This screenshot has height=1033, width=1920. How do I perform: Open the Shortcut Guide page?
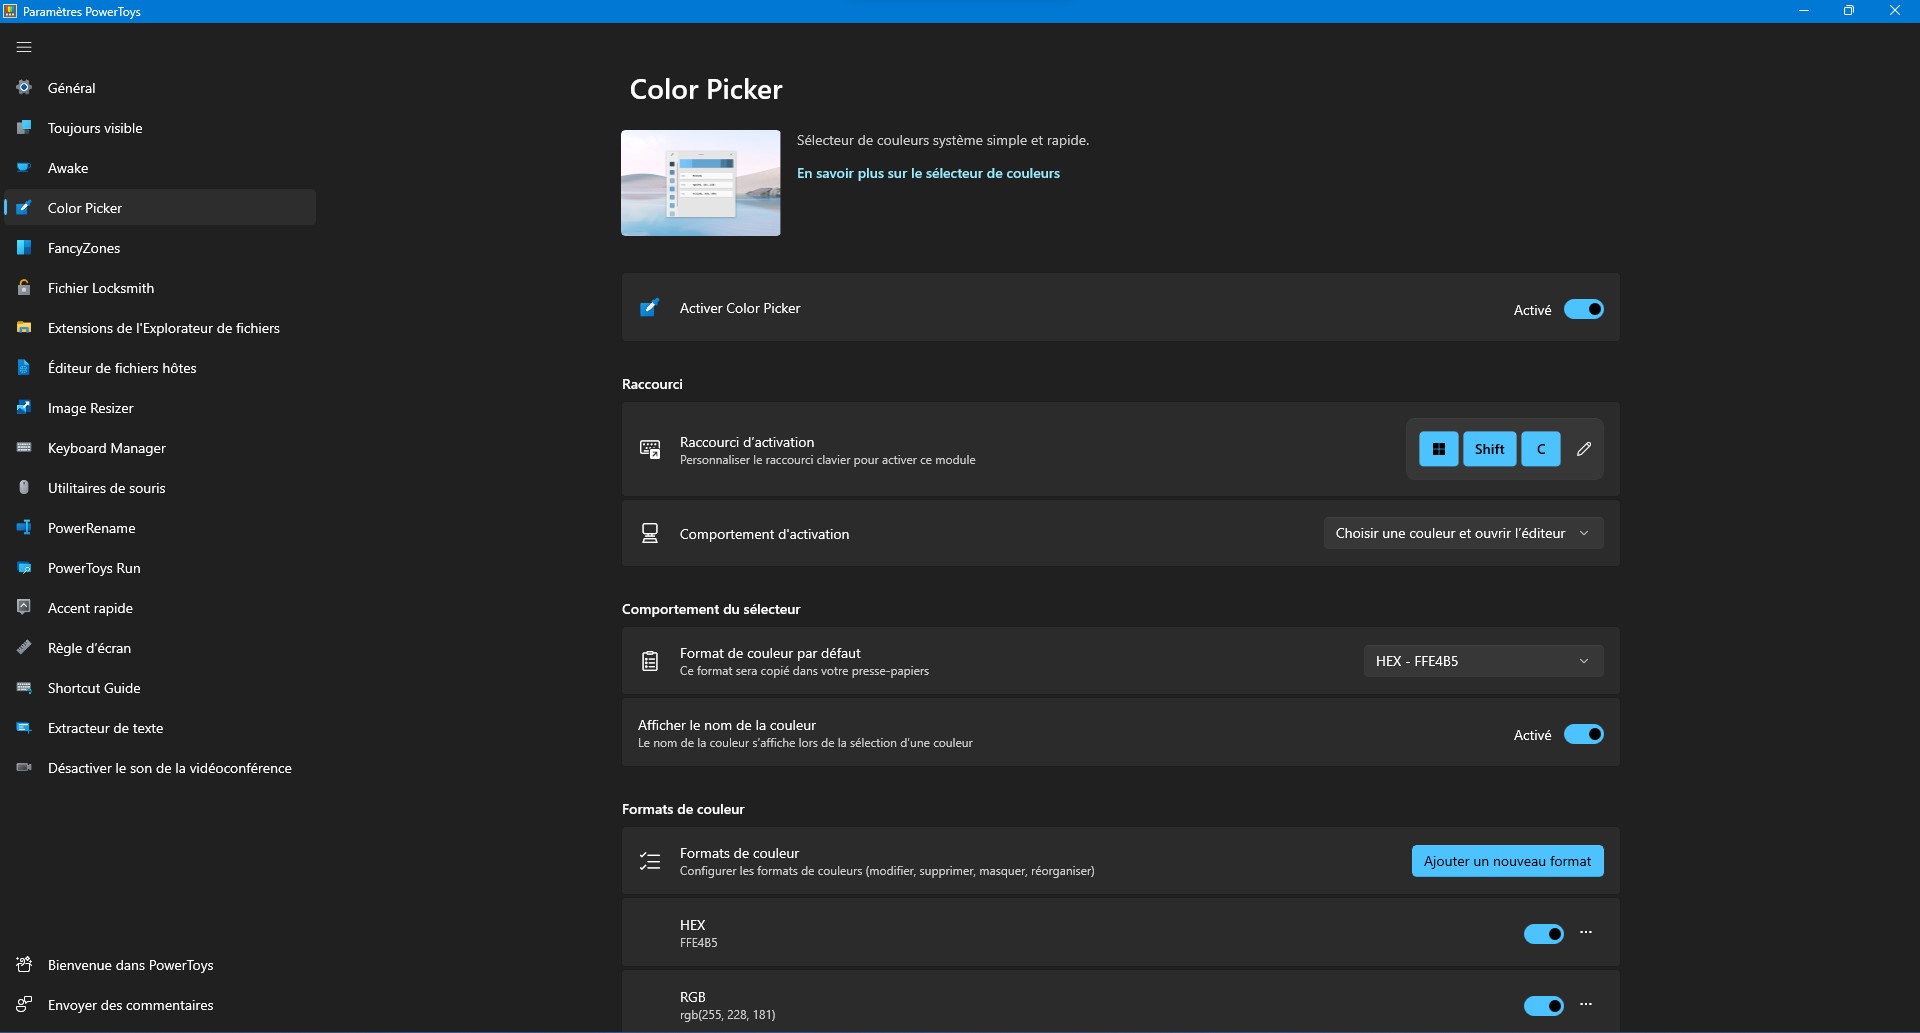[x=160, y=688]
